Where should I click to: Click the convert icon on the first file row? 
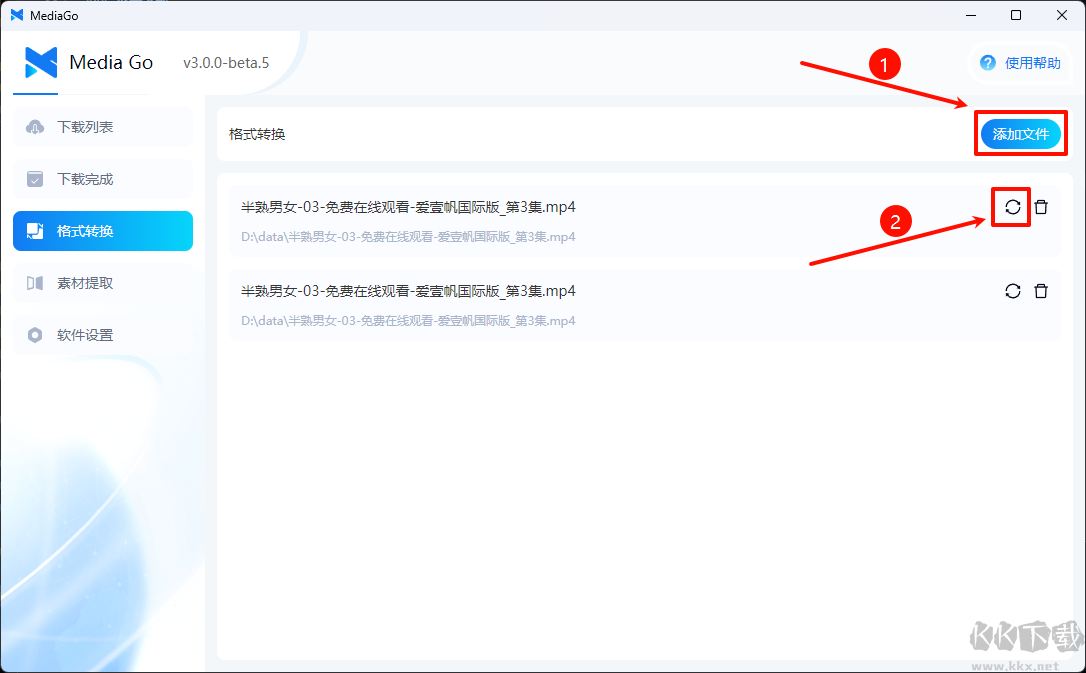1013,207
